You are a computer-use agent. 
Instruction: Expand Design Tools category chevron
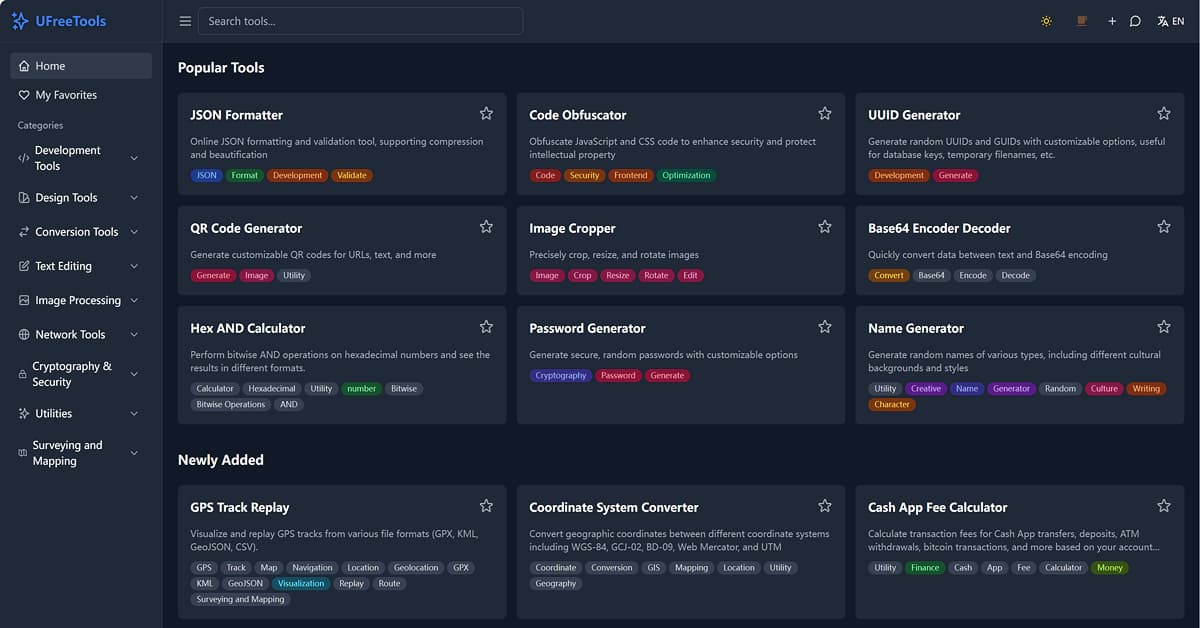[134, 198]
